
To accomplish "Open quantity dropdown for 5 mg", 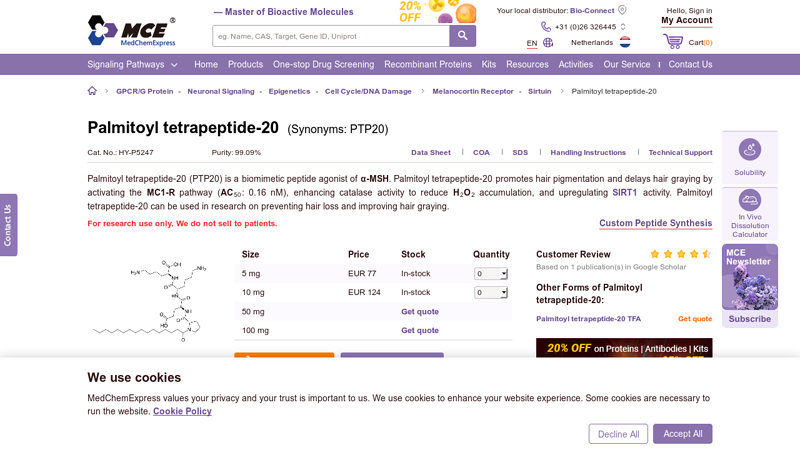I will click(x=490, y=274).
